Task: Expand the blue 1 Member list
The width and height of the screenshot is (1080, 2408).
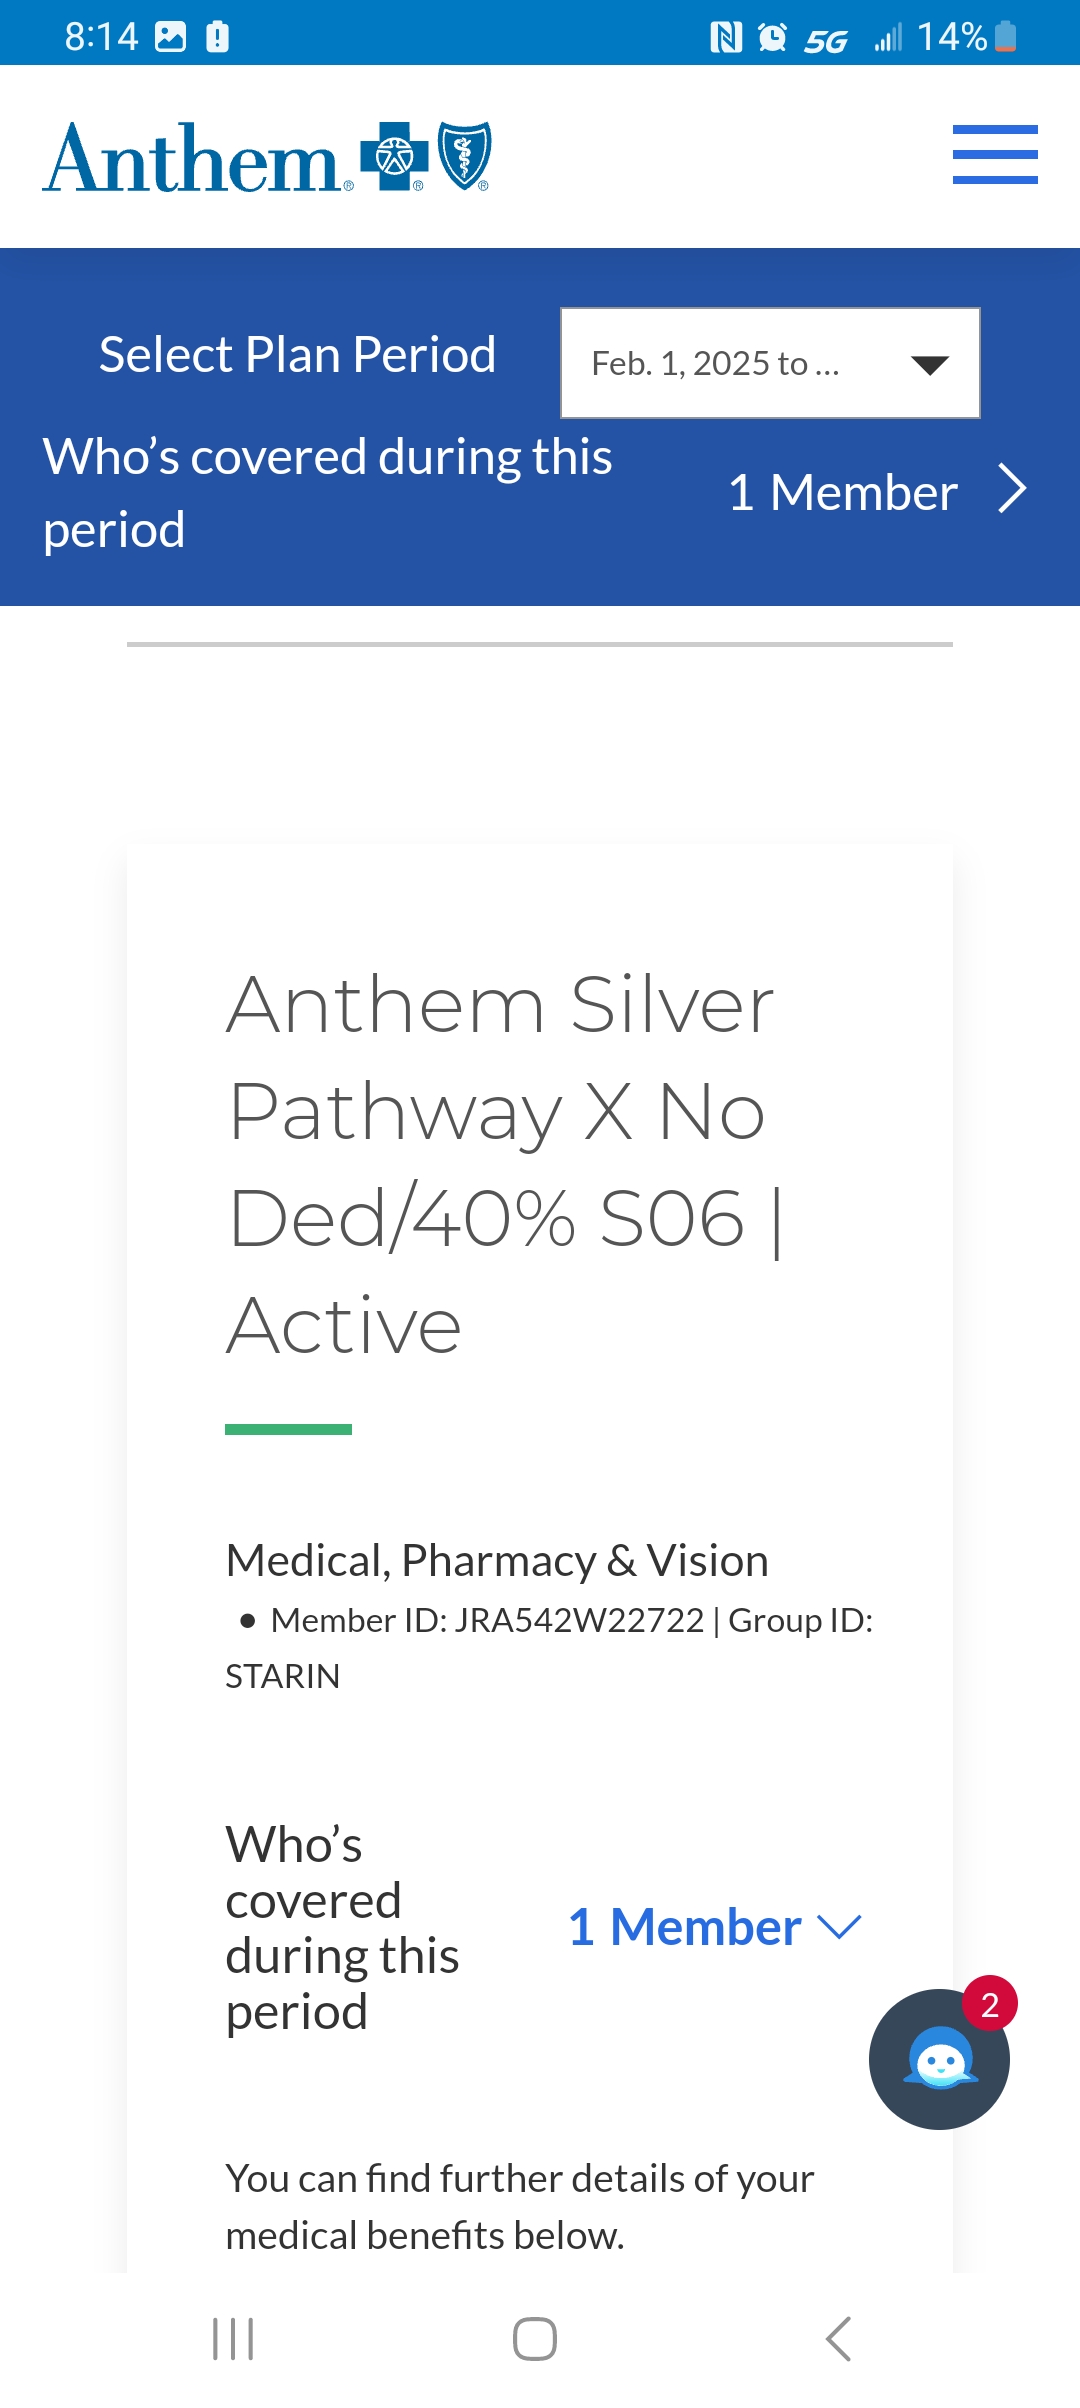Action: coord(714,1927)
